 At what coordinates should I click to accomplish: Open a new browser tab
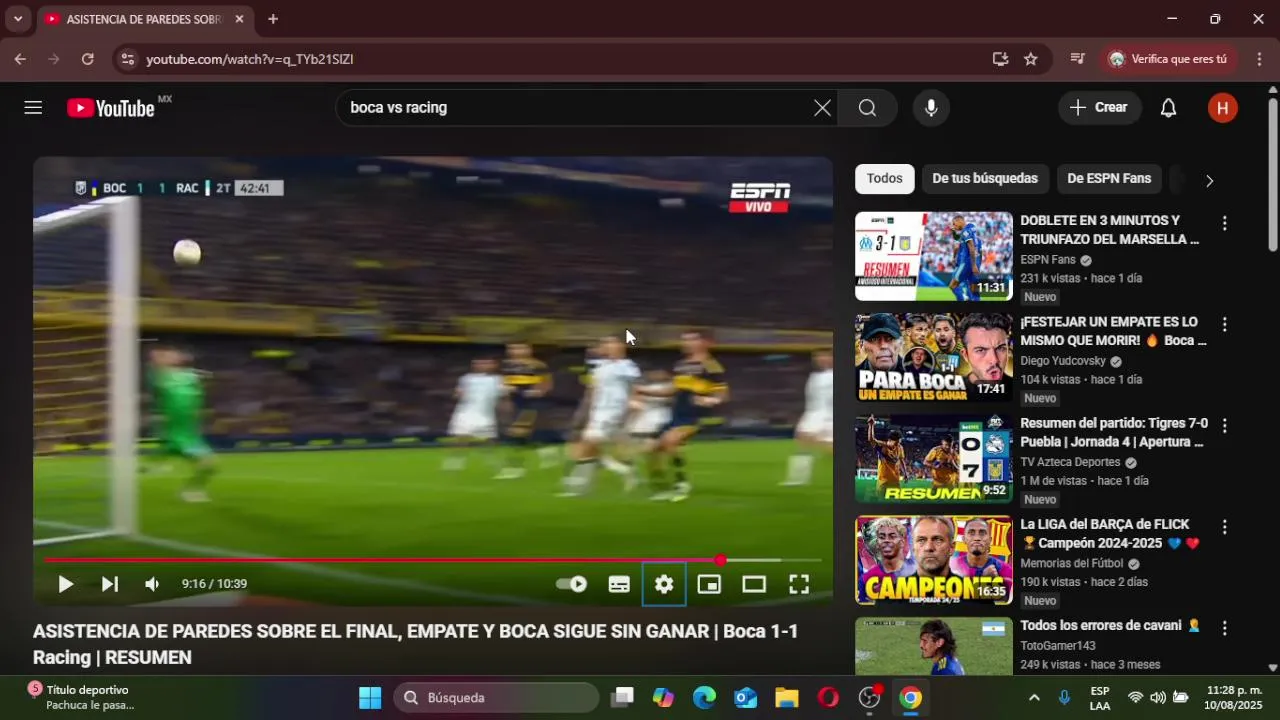coord(273,19)
